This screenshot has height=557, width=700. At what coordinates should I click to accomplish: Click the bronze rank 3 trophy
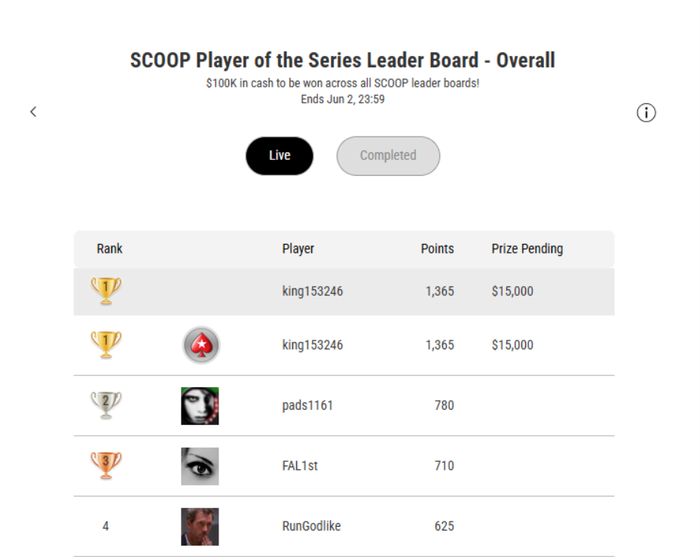[106, 466]
